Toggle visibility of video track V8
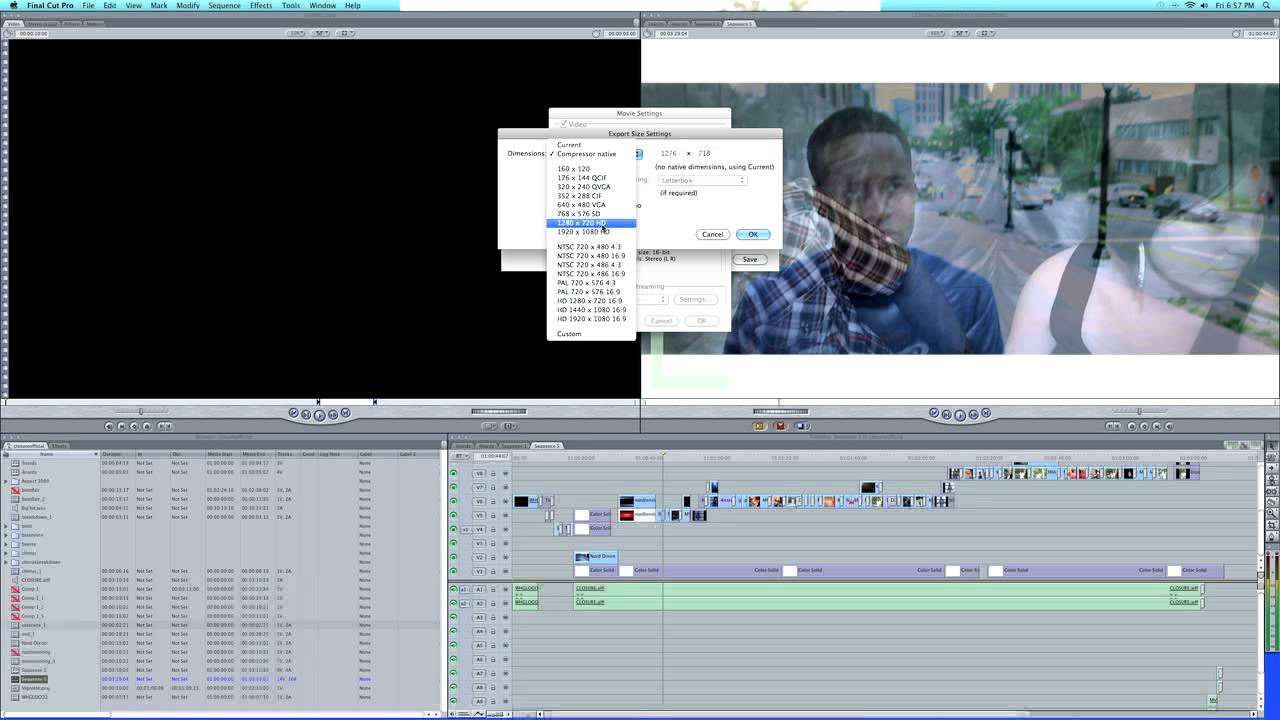 (453, 473)
